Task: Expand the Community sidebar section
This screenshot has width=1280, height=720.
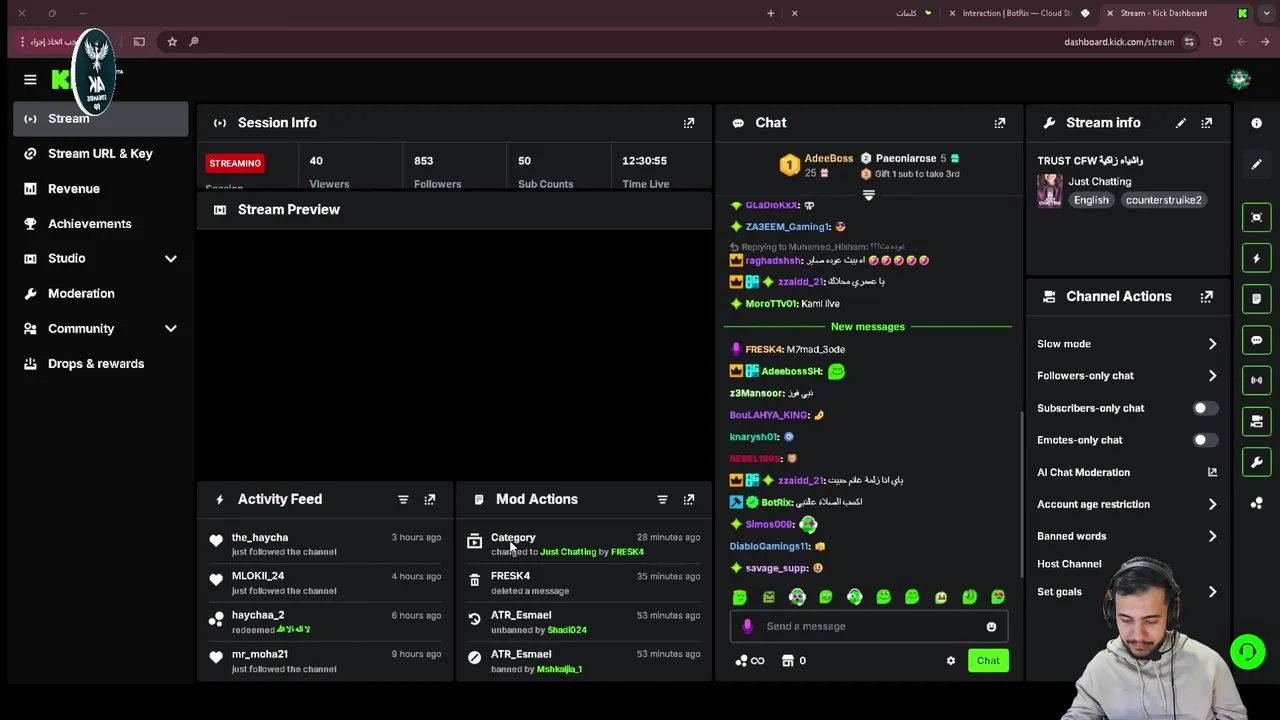Action: [x=170, y=329]
